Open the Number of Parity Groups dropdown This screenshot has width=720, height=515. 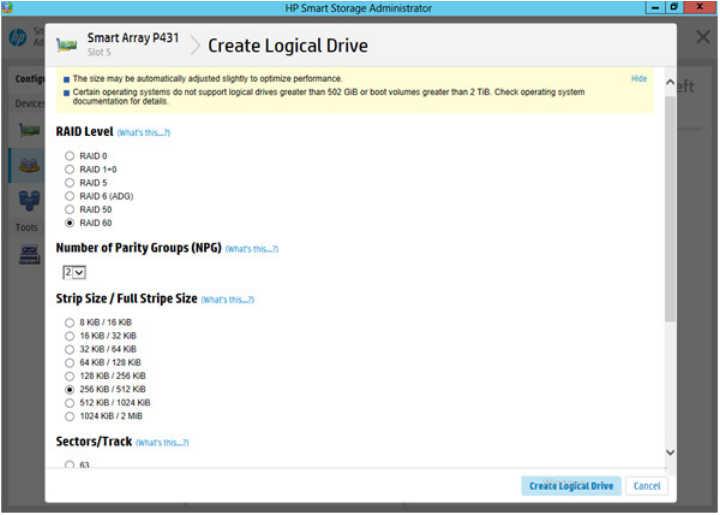click(x=74, y=272)
